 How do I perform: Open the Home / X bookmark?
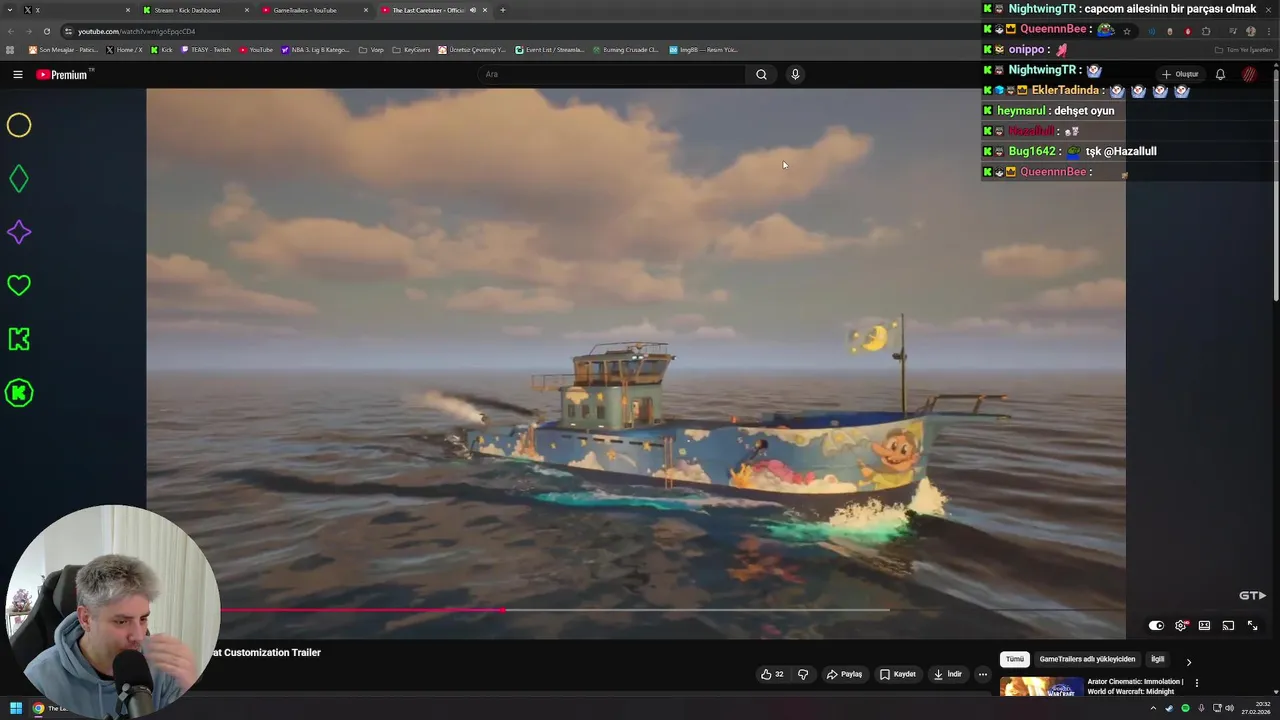[x=125, y=50]
